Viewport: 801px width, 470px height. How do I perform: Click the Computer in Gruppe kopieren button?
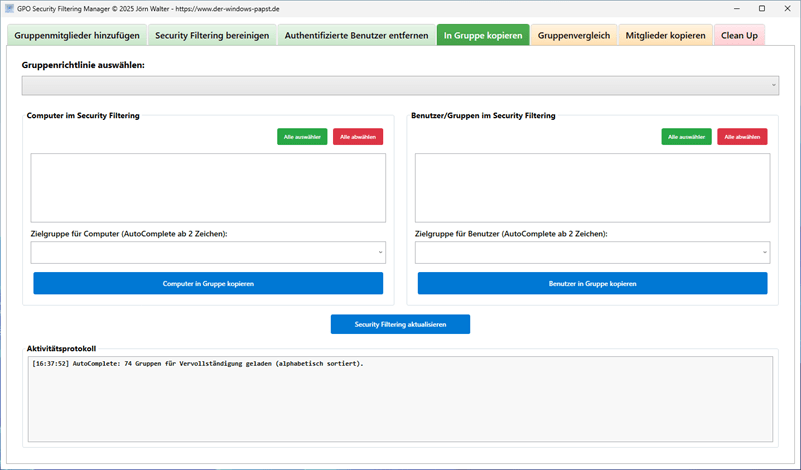pyautogui.click(x=208, y=284)
